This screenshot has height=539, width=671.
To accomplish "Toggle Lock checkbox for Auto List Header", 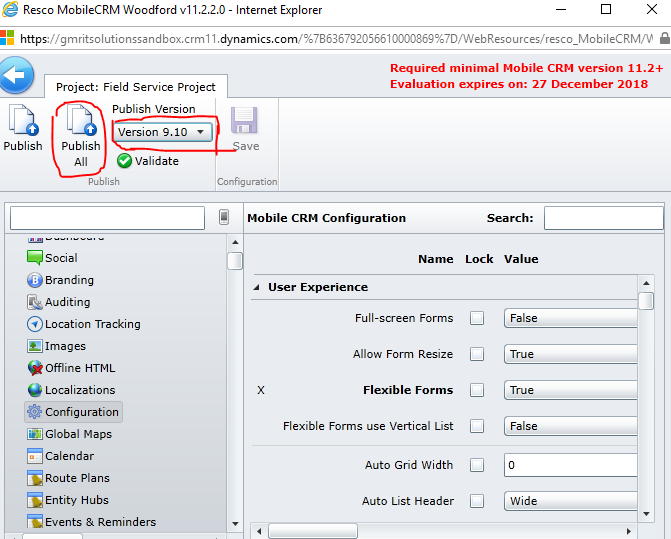I will (477, 501).
